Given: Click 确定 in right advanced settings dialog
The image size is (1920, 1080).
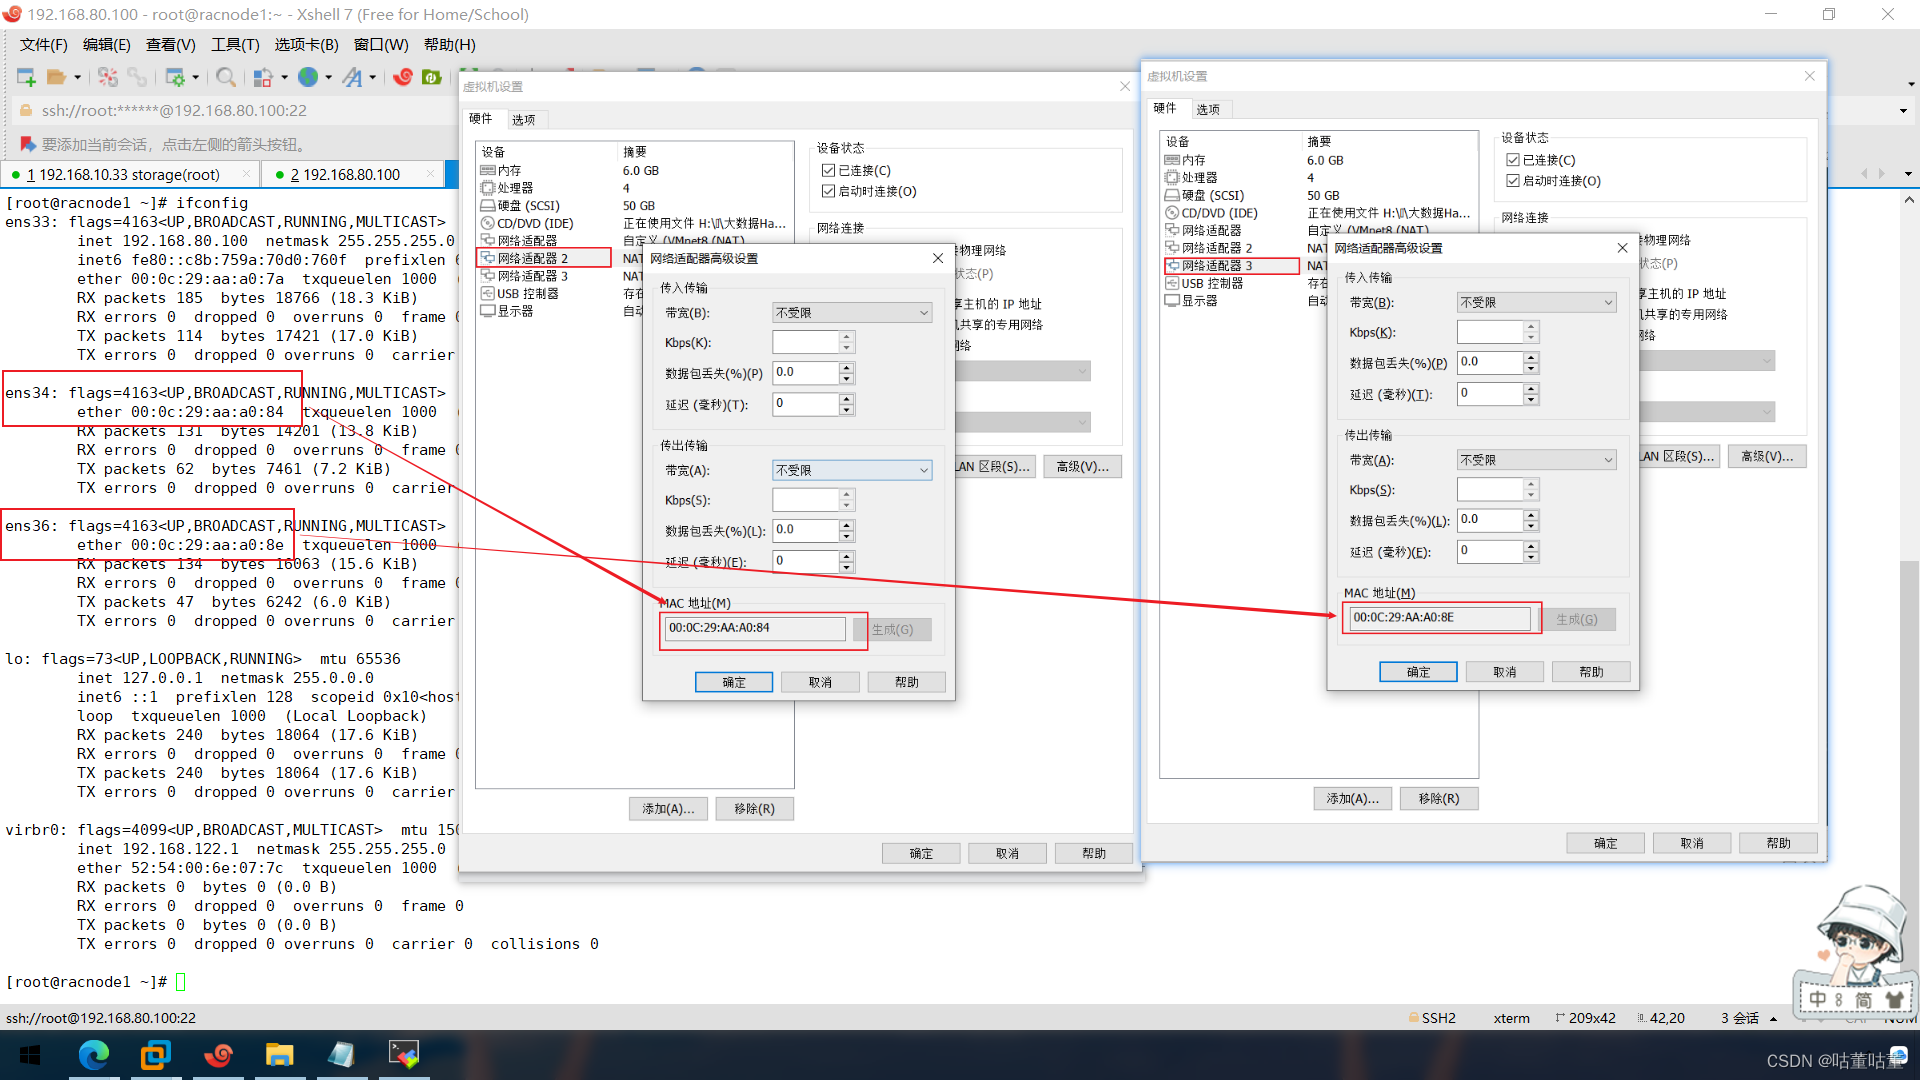Looking at the screenshot, I should click(x=1417, y=672).
